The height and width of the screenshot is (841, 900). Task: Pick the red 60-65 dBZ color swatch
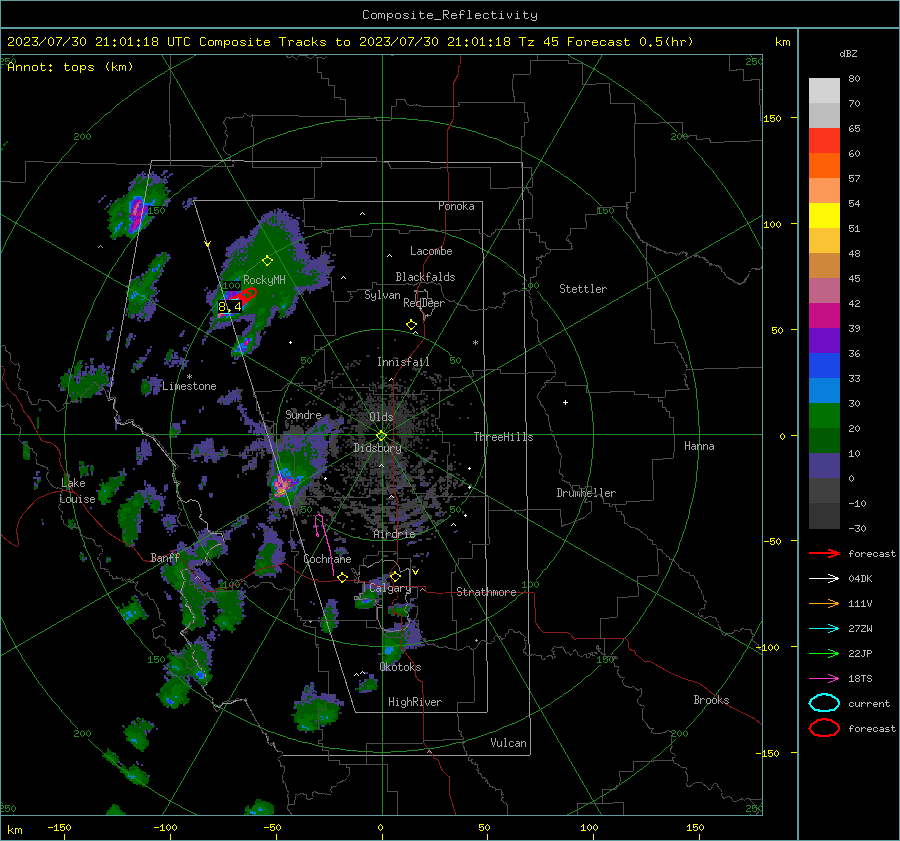click(824, 141)
